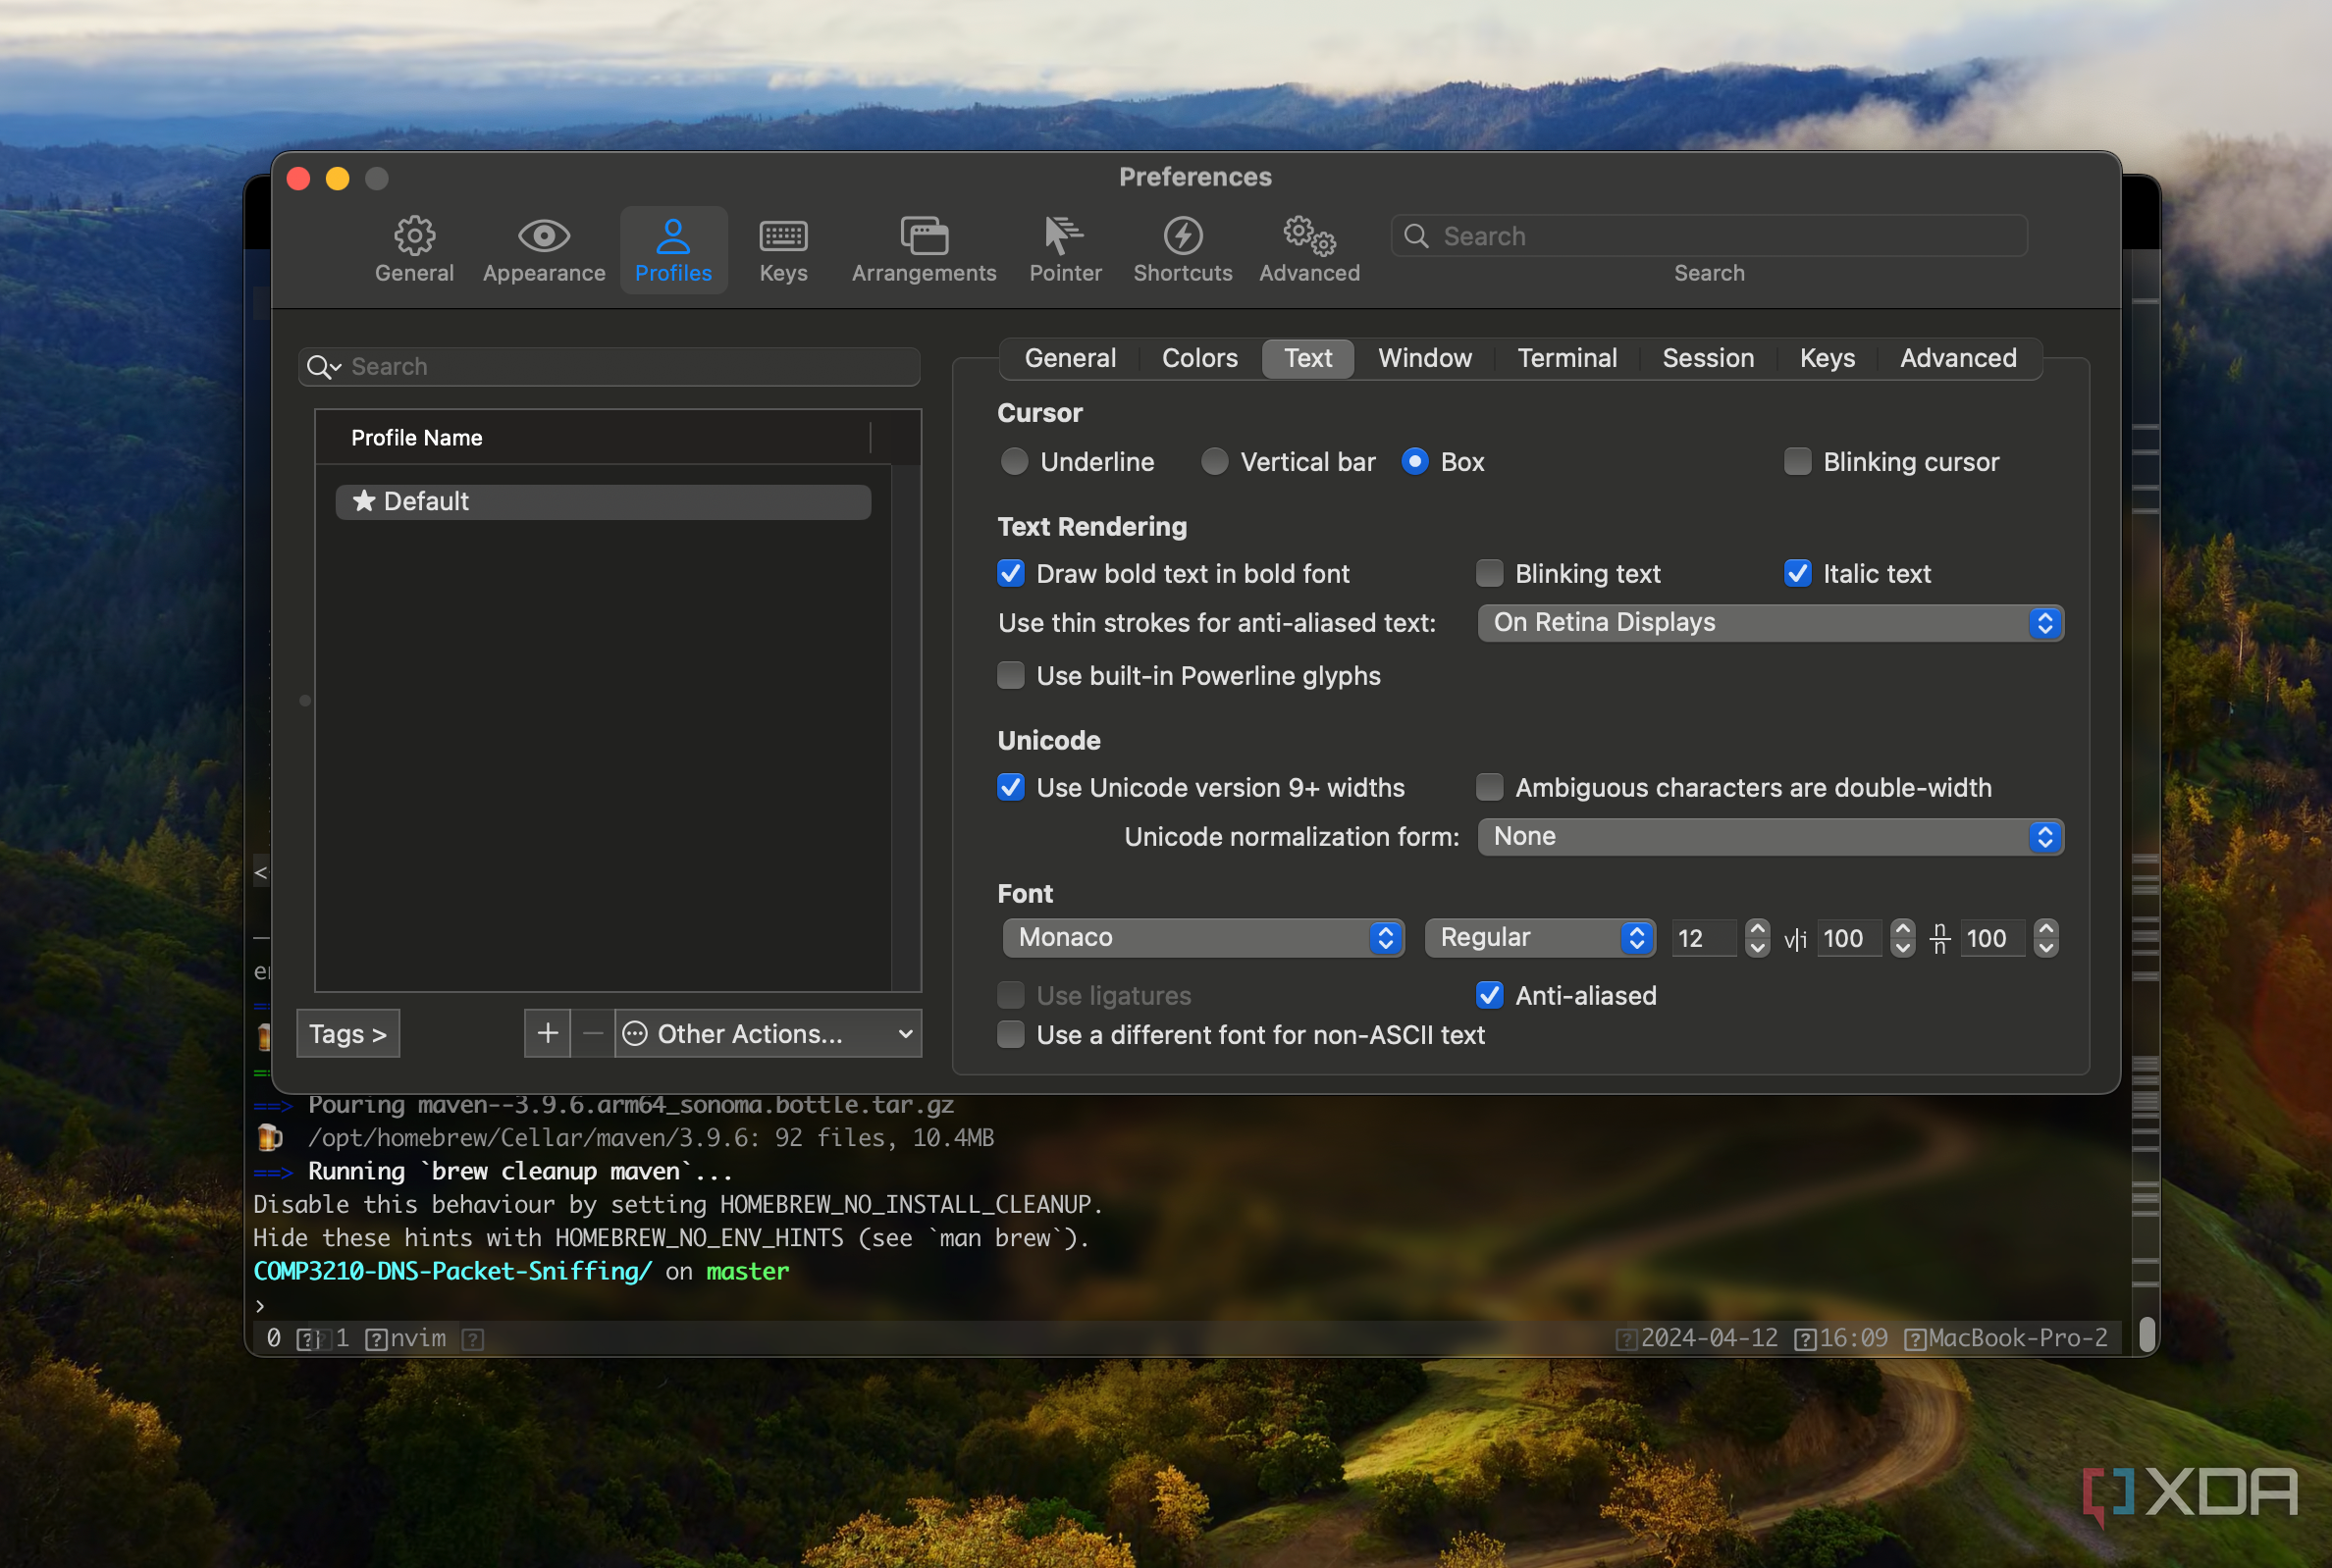Image resolution: width=2332 pixels, height=1568 pixels.
Task: Select the Profiles person icon
Action: [673, 236]
